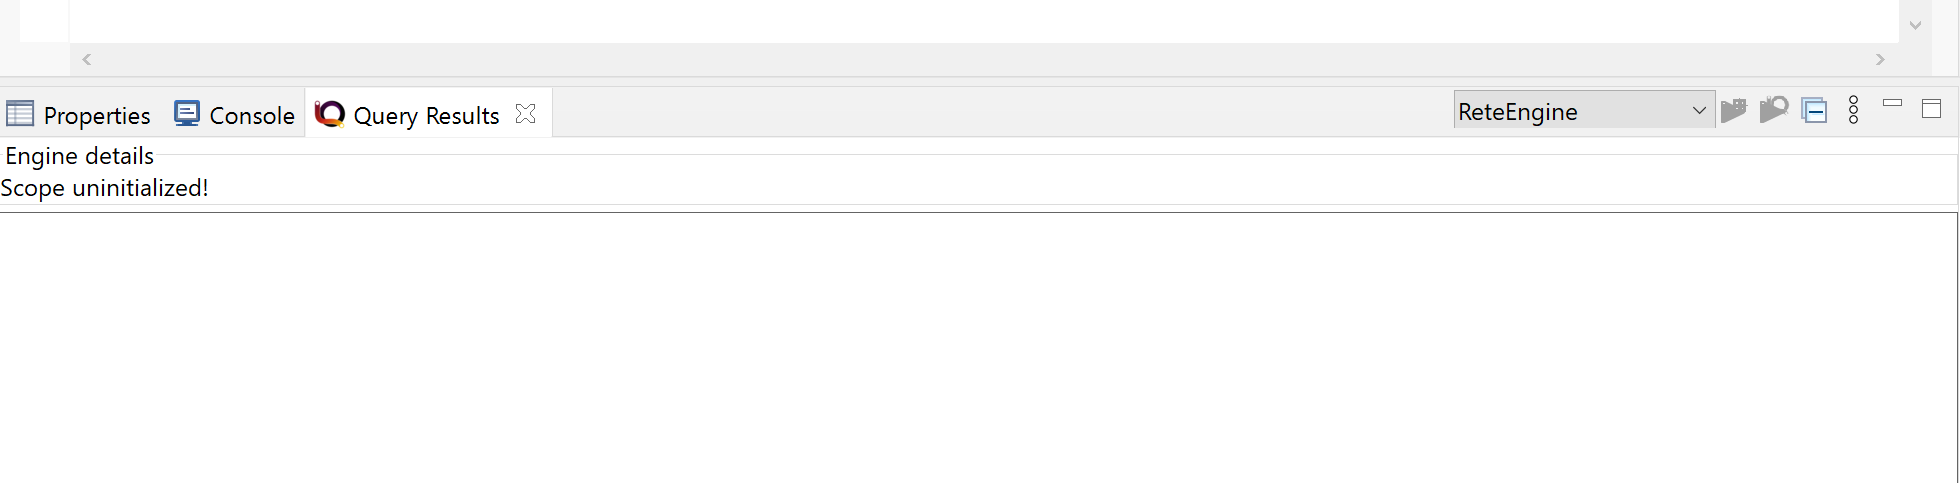The image size is (1960, 483).
Task: Open the ReteEngine combo box
Action: 1584,110
